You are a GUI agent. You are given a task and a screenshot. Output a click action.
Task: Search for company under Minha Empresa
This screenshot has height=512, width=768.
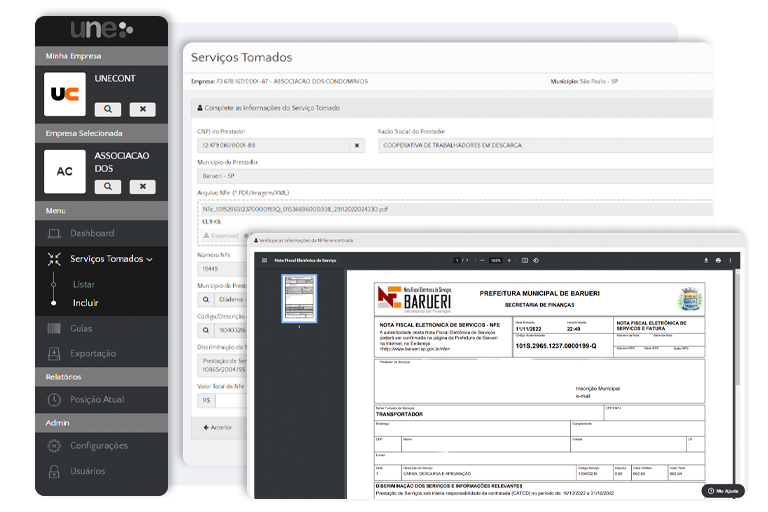click(108, 109)
